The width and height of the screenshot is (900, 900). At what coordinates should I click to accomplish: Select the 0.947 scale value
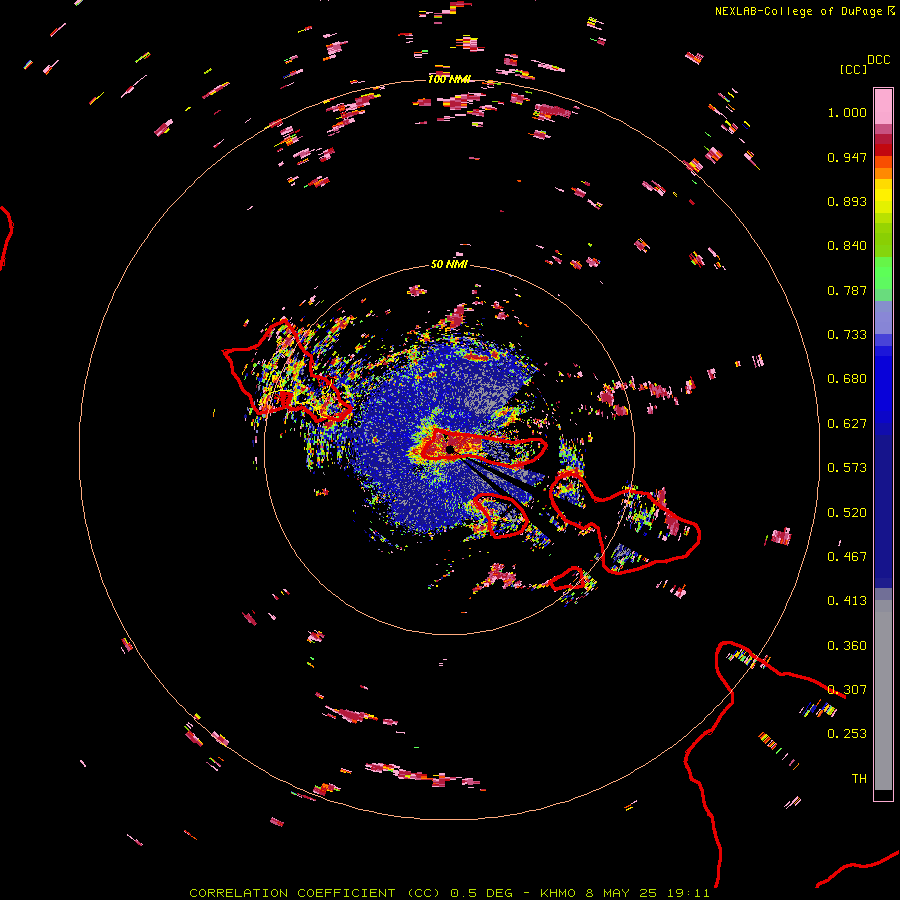pos(847,157)
